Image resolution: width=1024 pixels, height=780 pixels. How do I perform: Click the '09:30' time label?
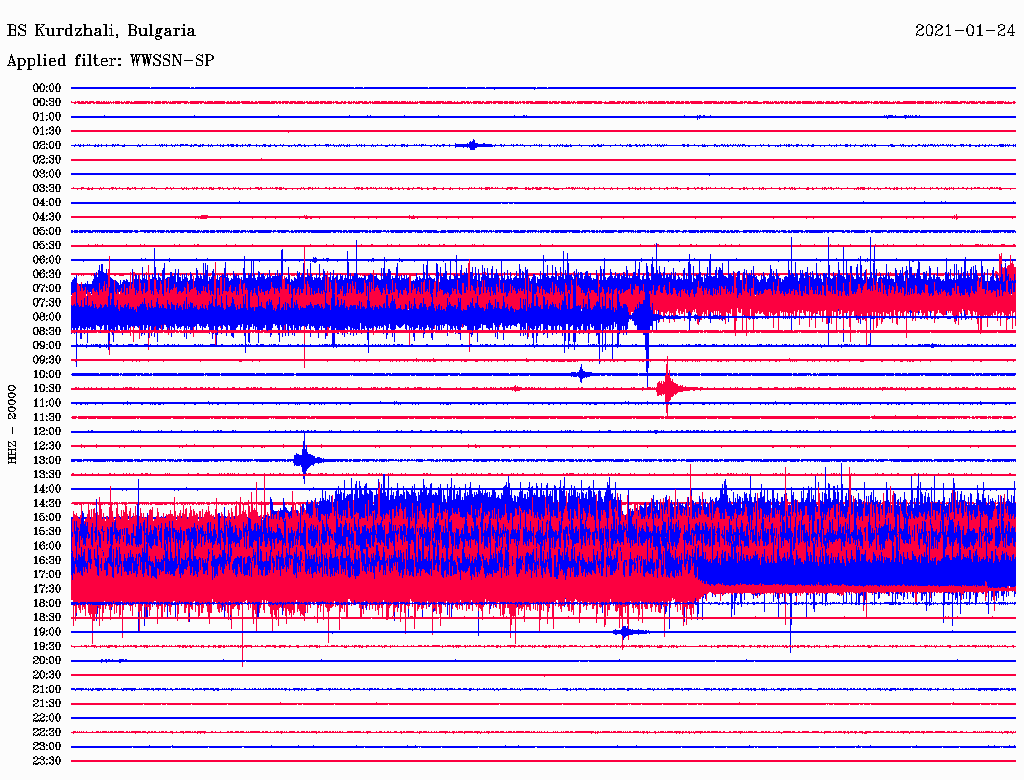[x=47, y=360]
